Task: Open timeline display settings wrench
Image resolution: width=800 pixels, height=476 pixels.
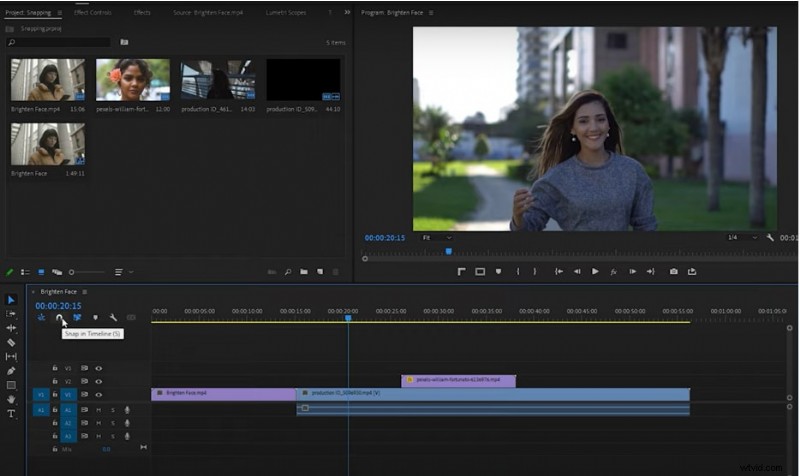Action: 113,317
